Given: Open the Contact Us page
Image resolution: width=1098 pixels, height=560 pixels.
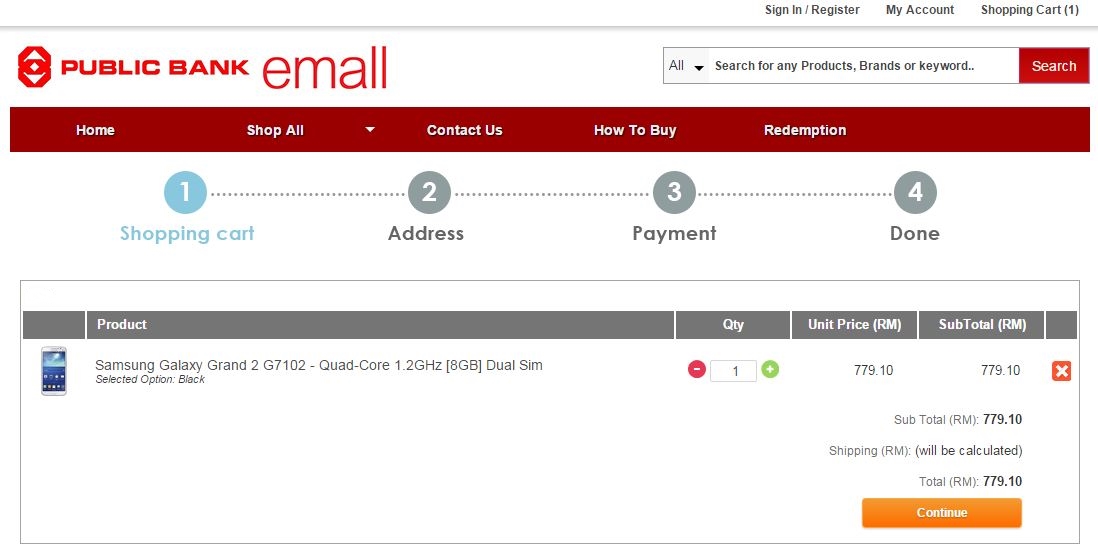Looking at the screenshot, I should [x=464, y=130].
